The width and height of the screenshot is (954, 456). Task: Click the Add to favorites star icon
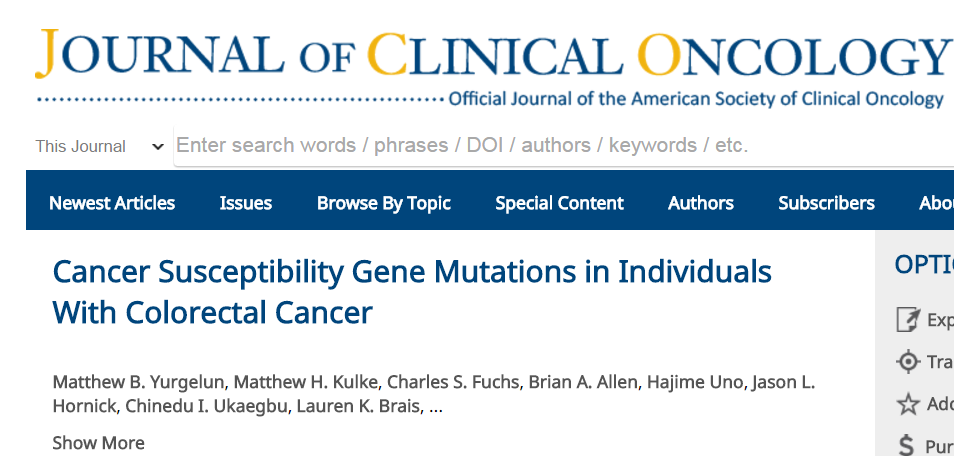tap(908, 404)
